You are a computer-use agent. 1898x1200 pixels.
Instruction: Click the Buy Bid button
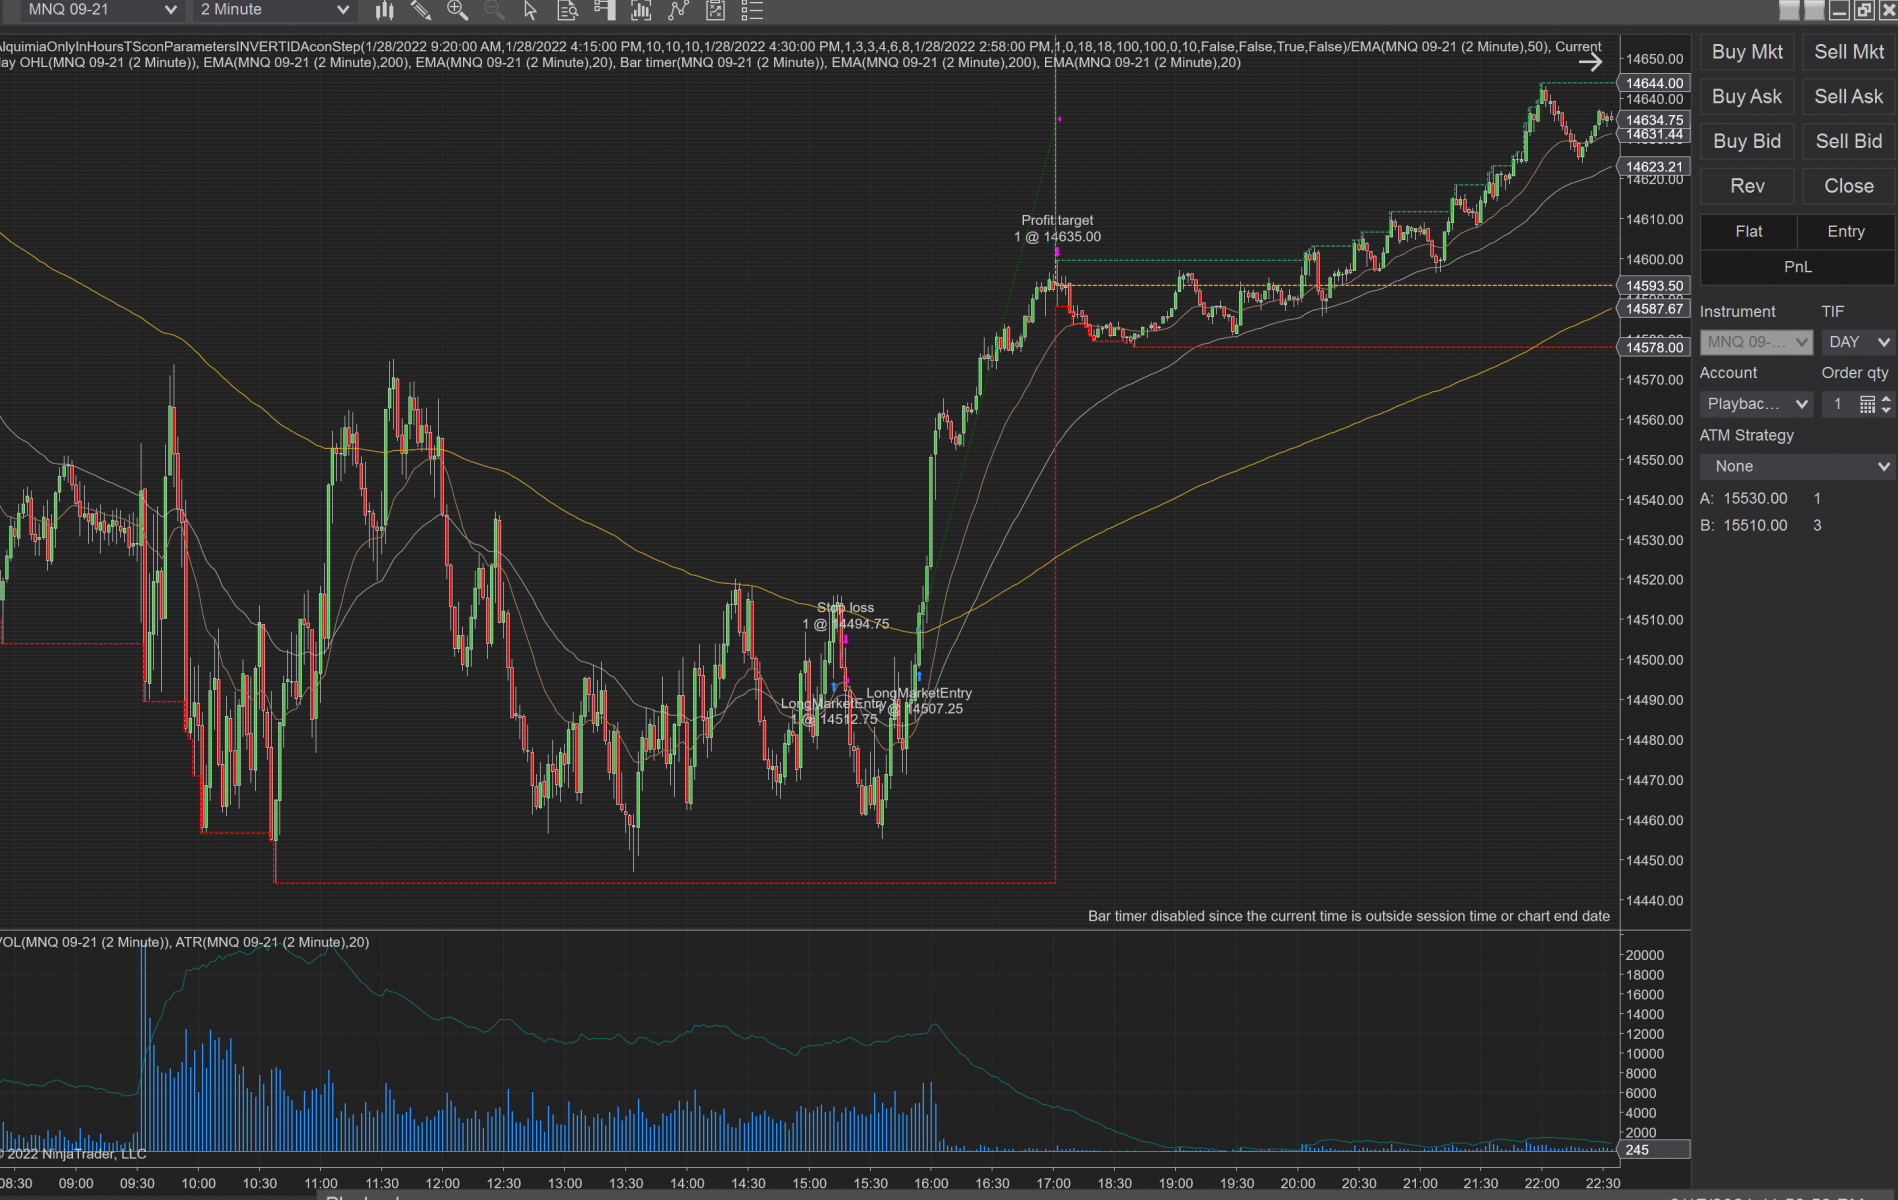tap(1747, 141)
